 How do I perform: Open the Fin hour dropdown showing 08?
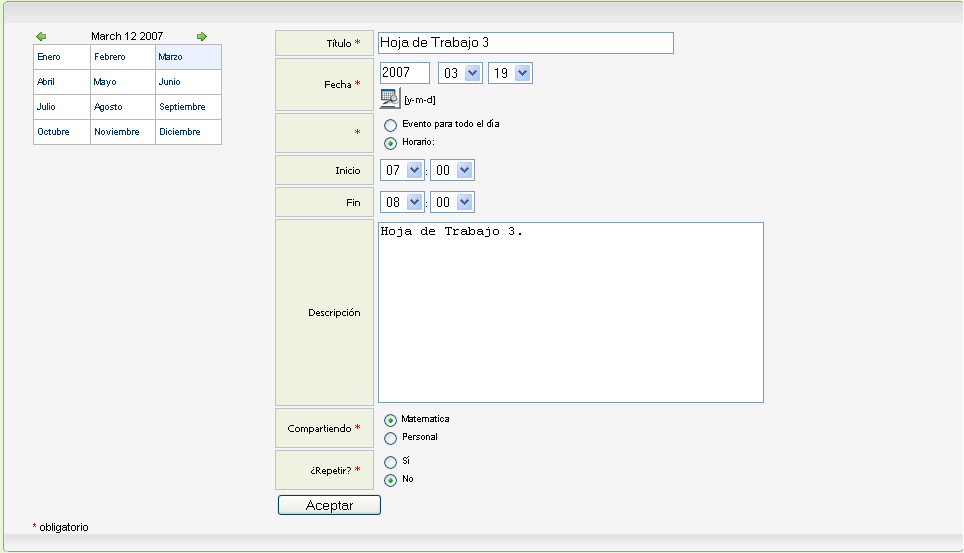pyautogui.click(x=403, y=202)
